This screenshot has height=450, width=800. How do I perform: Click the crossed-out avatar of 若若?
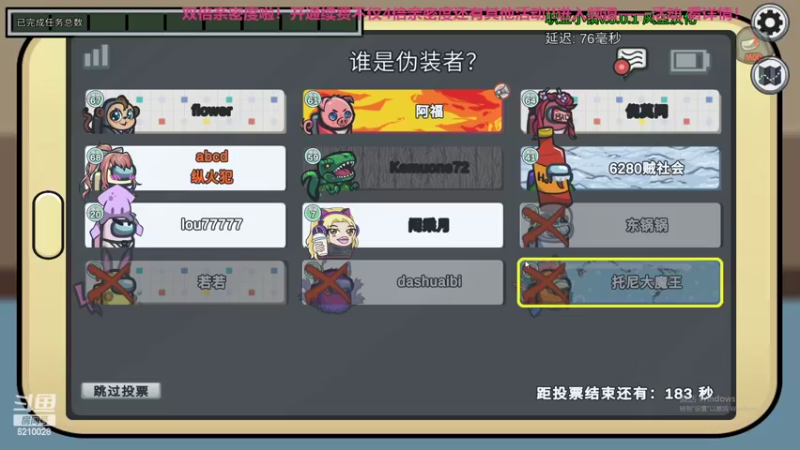(x=110, y=284)
